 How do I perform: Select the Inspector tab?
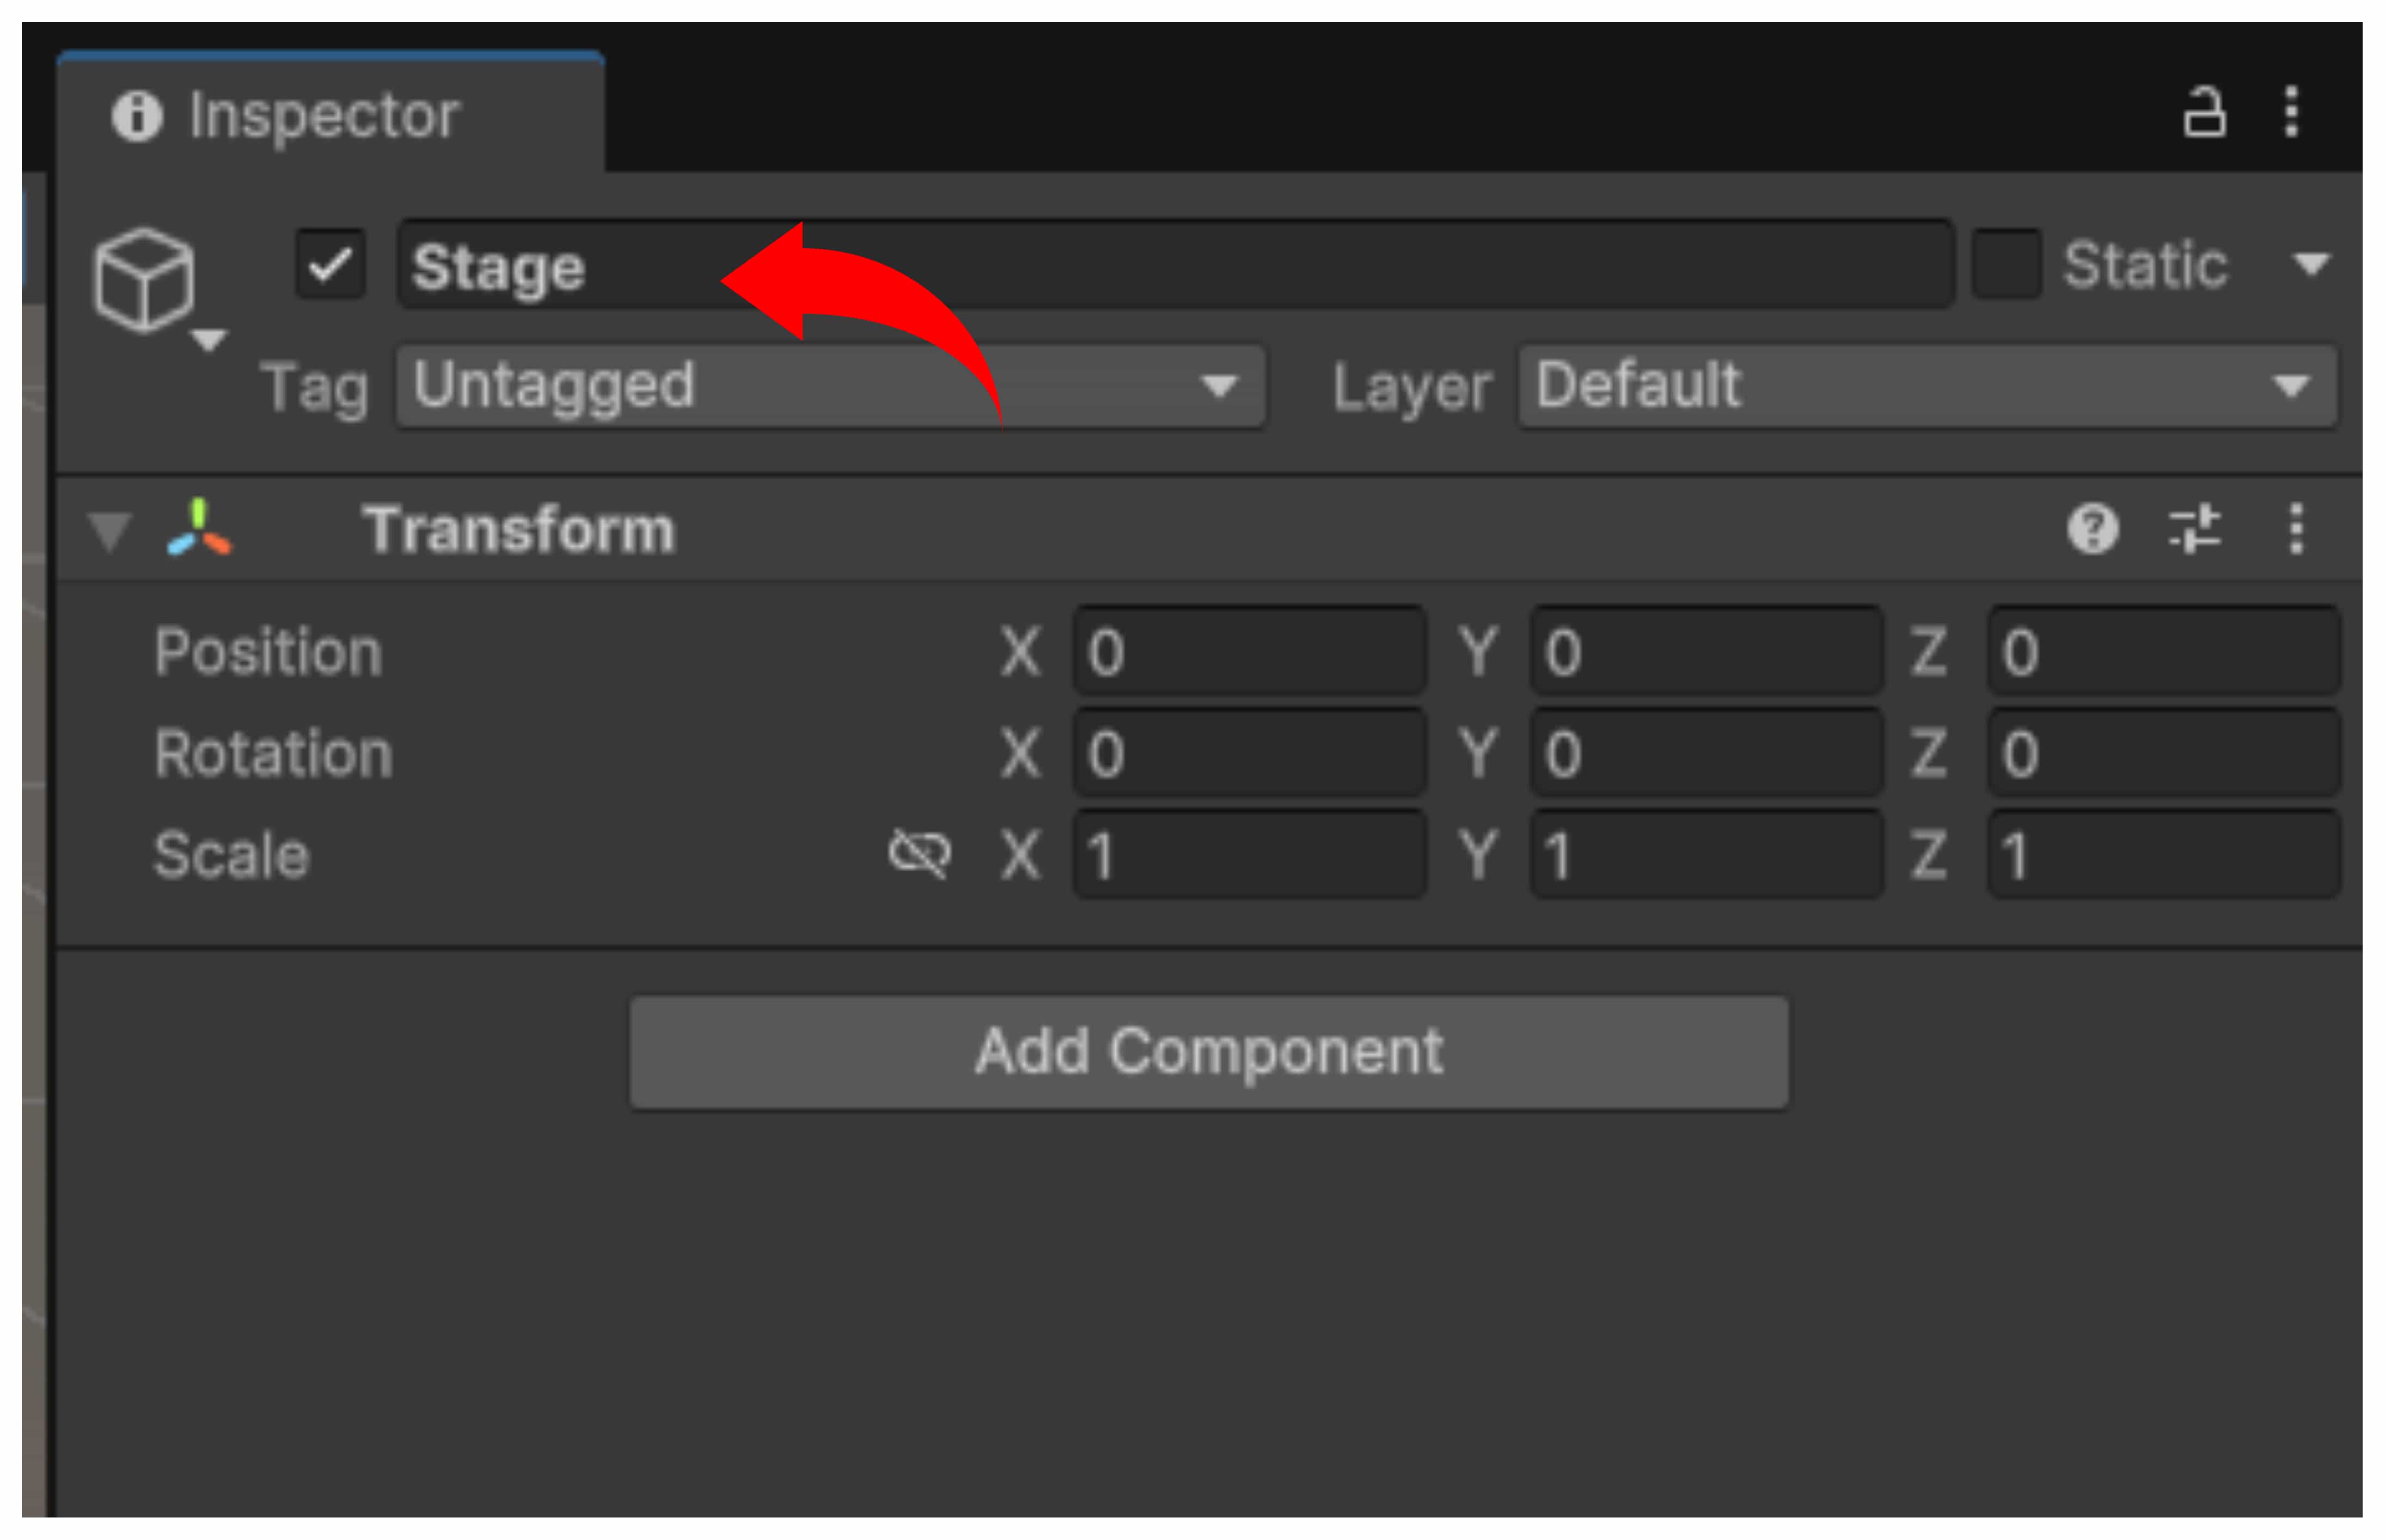click(330, 115)
